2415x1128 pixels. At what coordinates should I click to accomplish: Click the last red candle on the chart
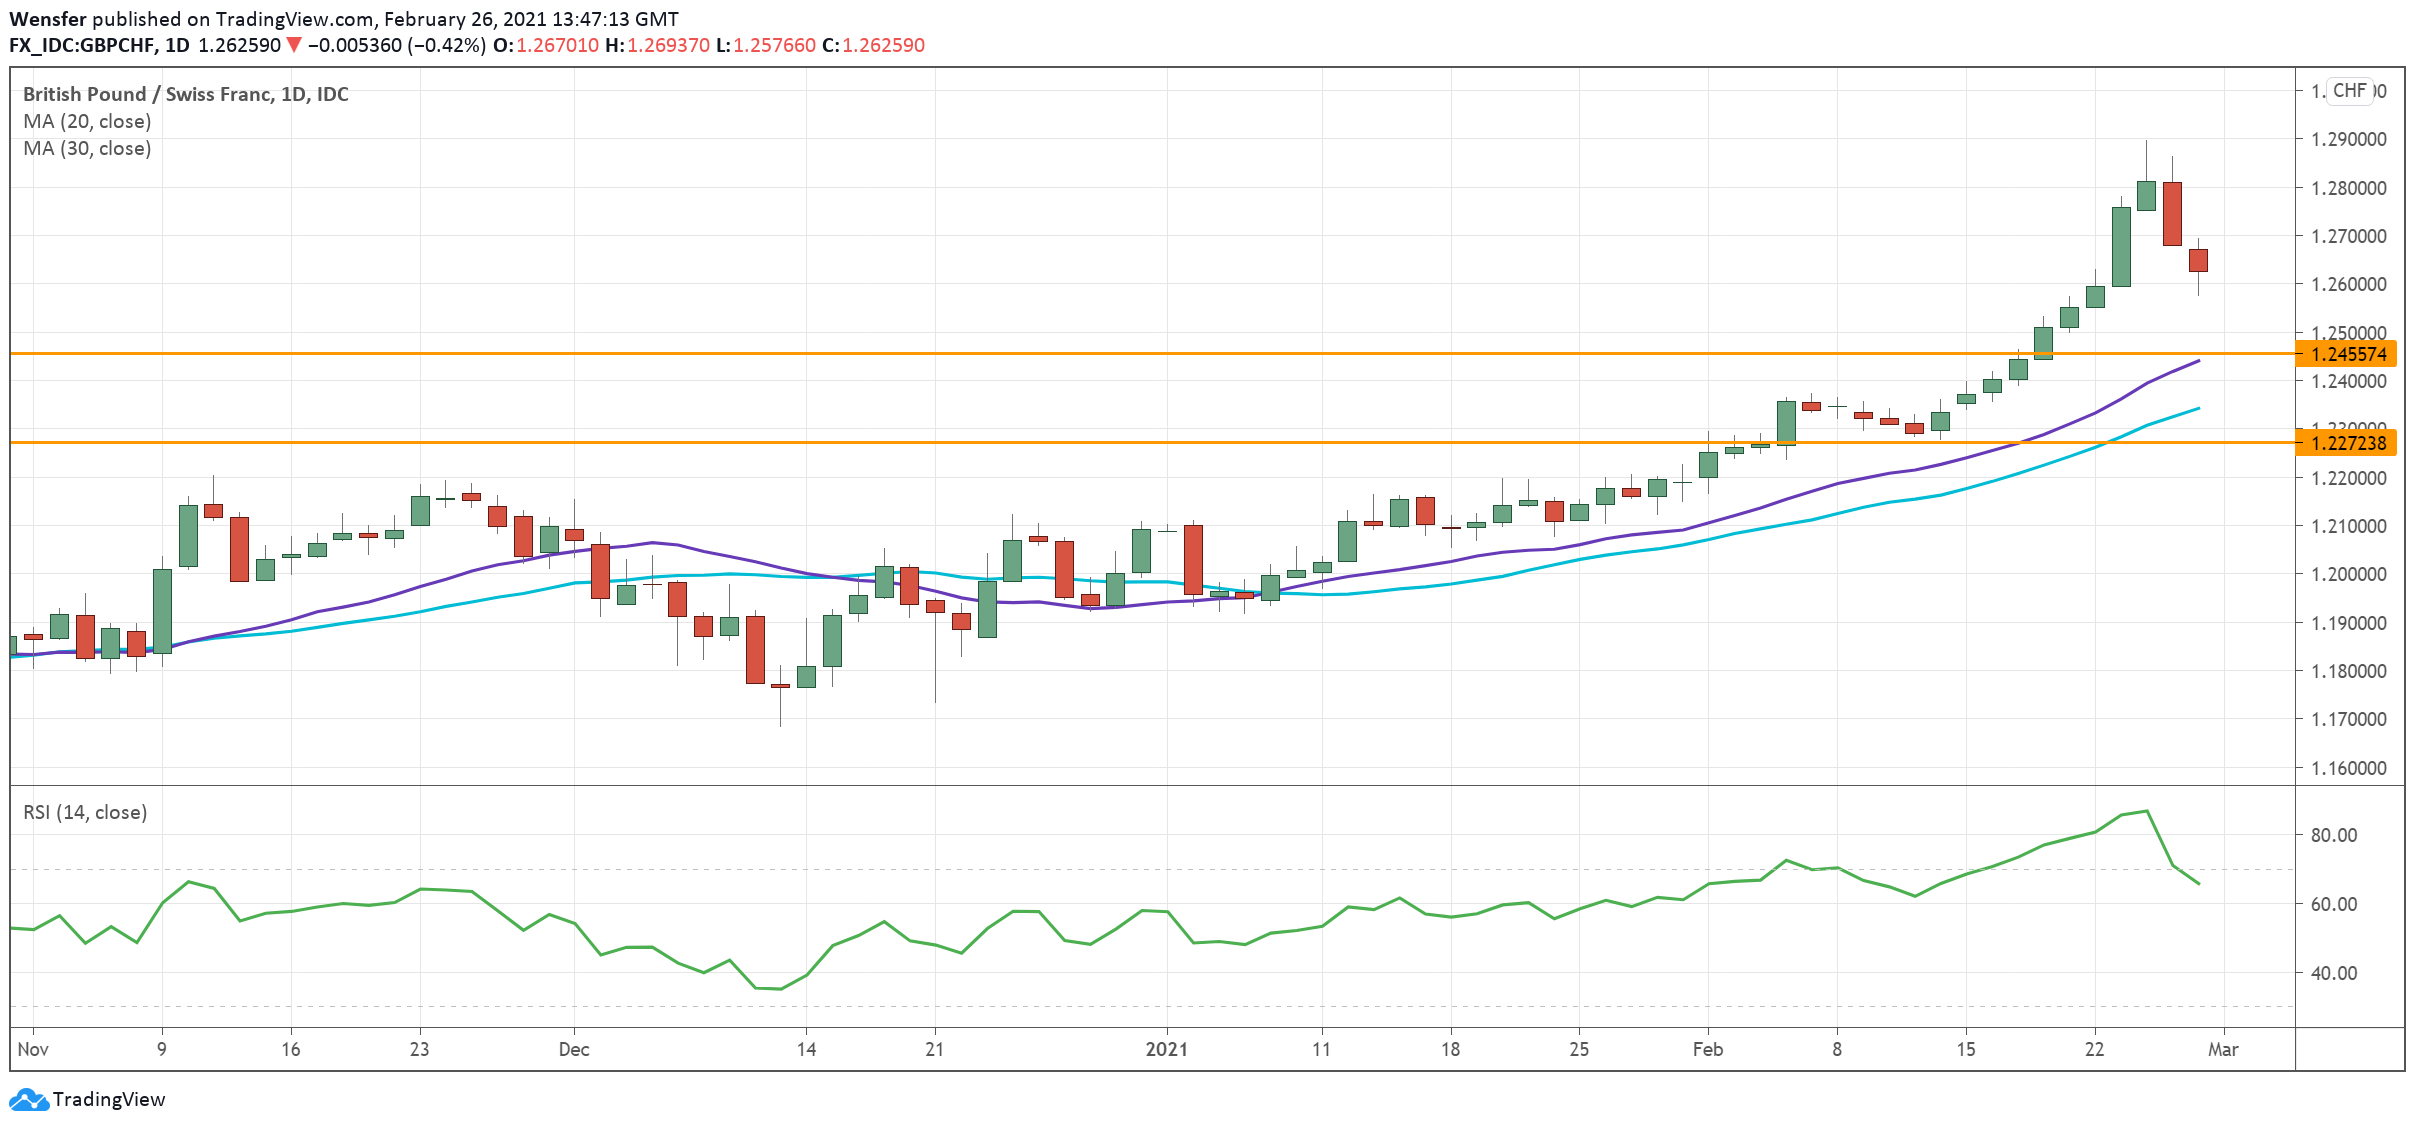pos(2198,260)
